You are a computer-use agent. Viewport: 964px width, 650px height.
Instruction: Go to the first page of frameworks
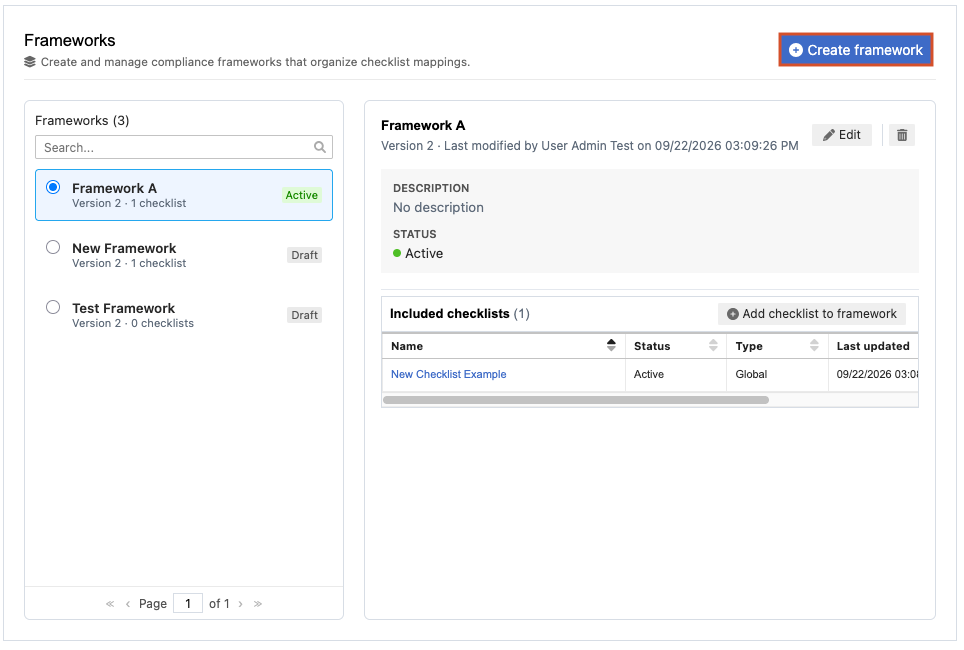(110, 604)
